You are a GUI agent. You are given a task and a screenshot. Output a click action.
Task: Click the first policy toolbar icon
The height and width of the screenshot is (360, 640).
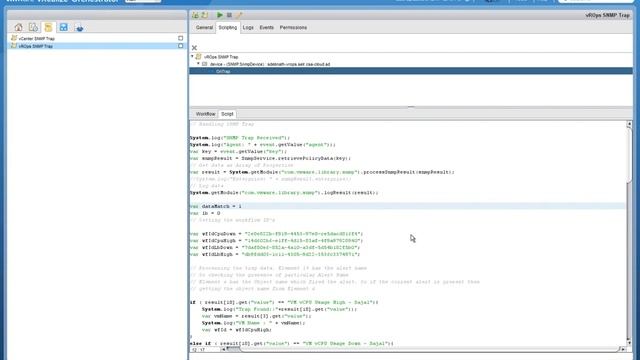click(x=195, y=15)
